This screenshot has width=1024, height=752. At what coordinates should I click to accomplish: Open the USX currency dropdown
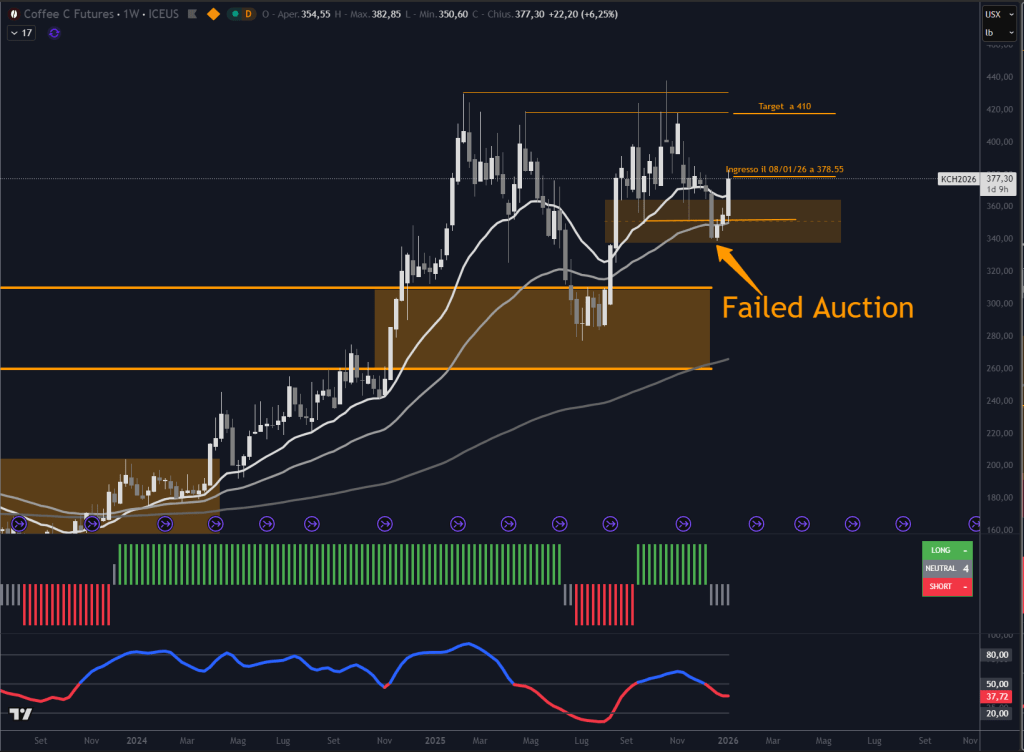point(999,14)
